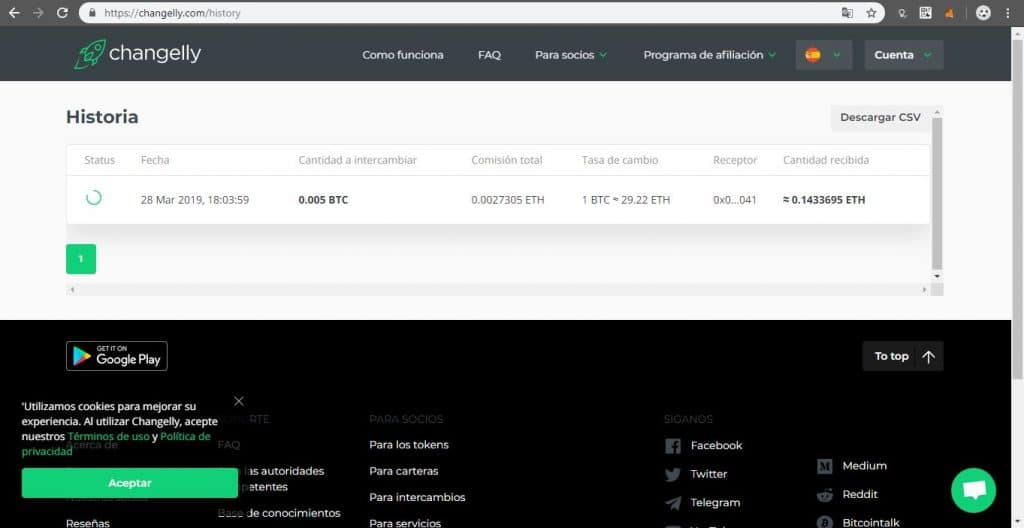The height and width of the screenshot is (528, 1024).
Task: Click footer link Reseñas
Action: (x=88, y=523)
